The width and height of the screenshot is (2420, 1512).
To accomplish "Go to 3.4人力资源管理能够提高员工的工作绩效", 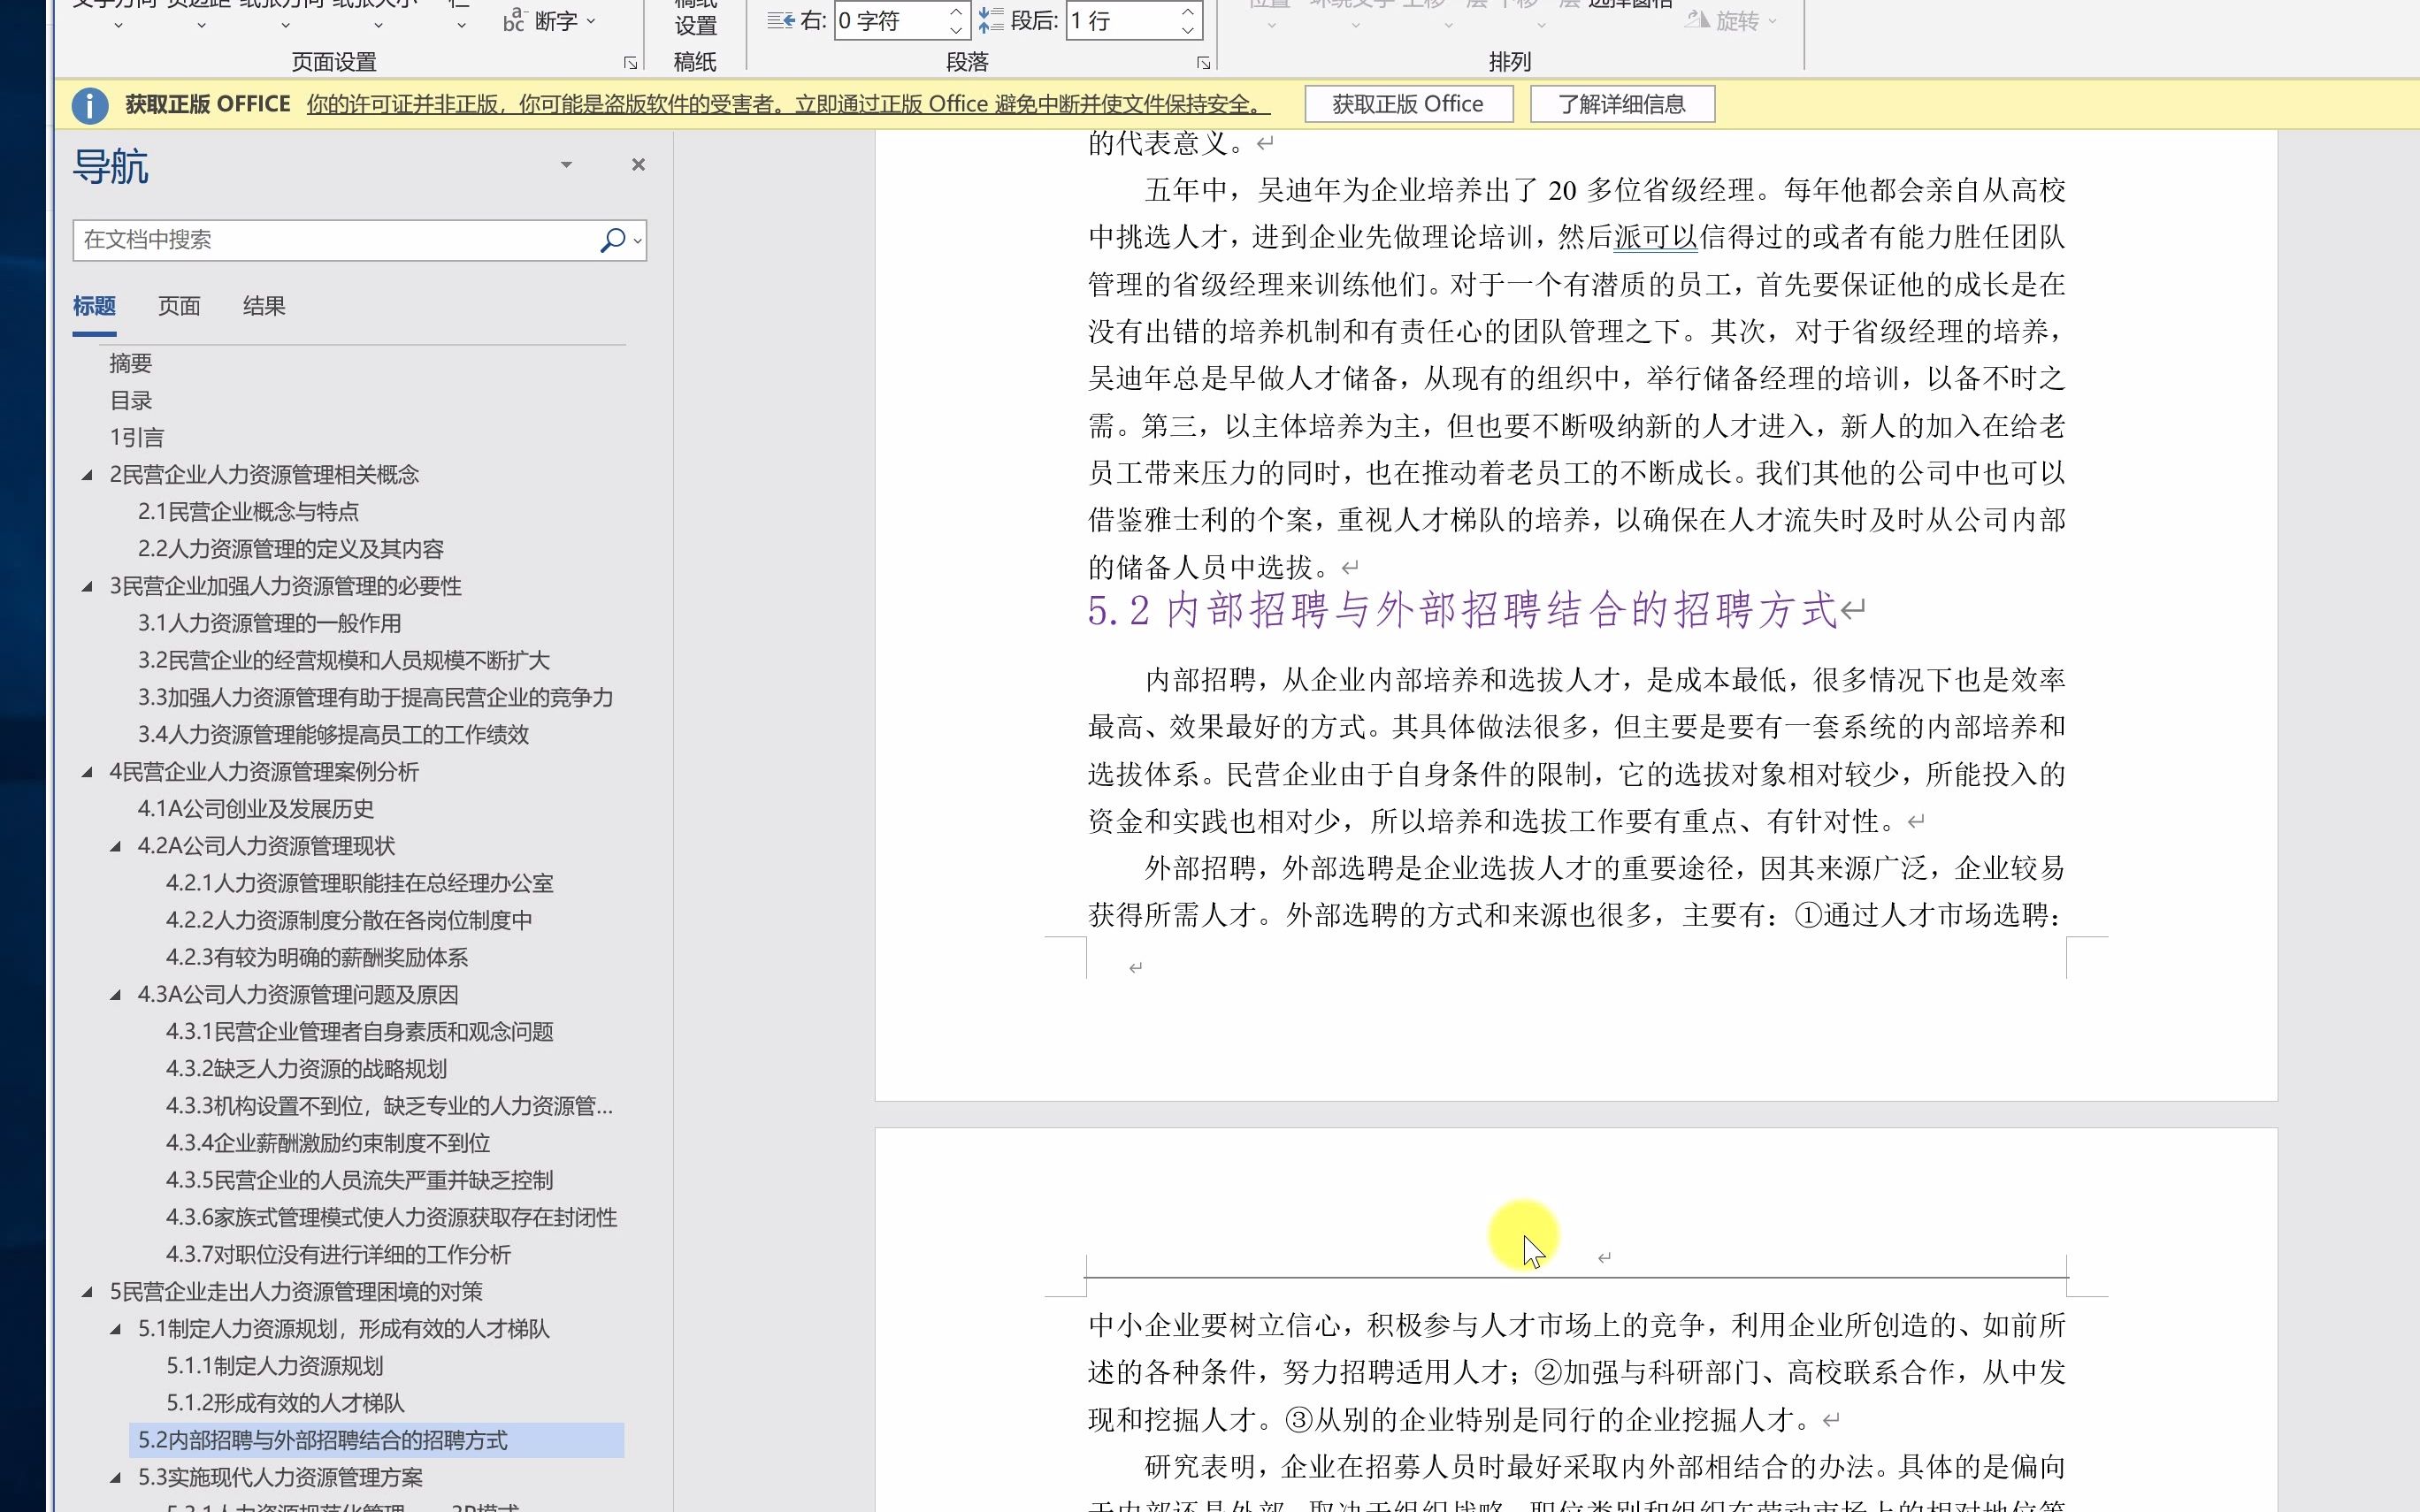I will click(334, 735).
